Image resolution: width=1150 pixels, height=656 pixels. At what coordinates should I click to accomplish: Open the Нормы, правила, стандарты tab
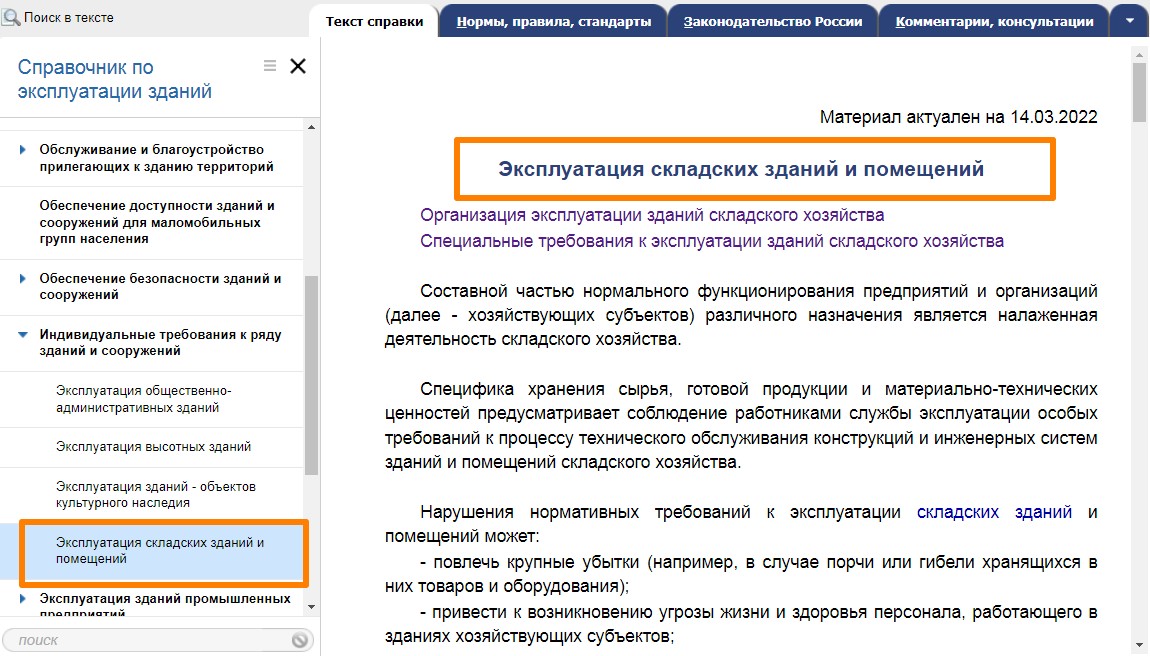554,21
